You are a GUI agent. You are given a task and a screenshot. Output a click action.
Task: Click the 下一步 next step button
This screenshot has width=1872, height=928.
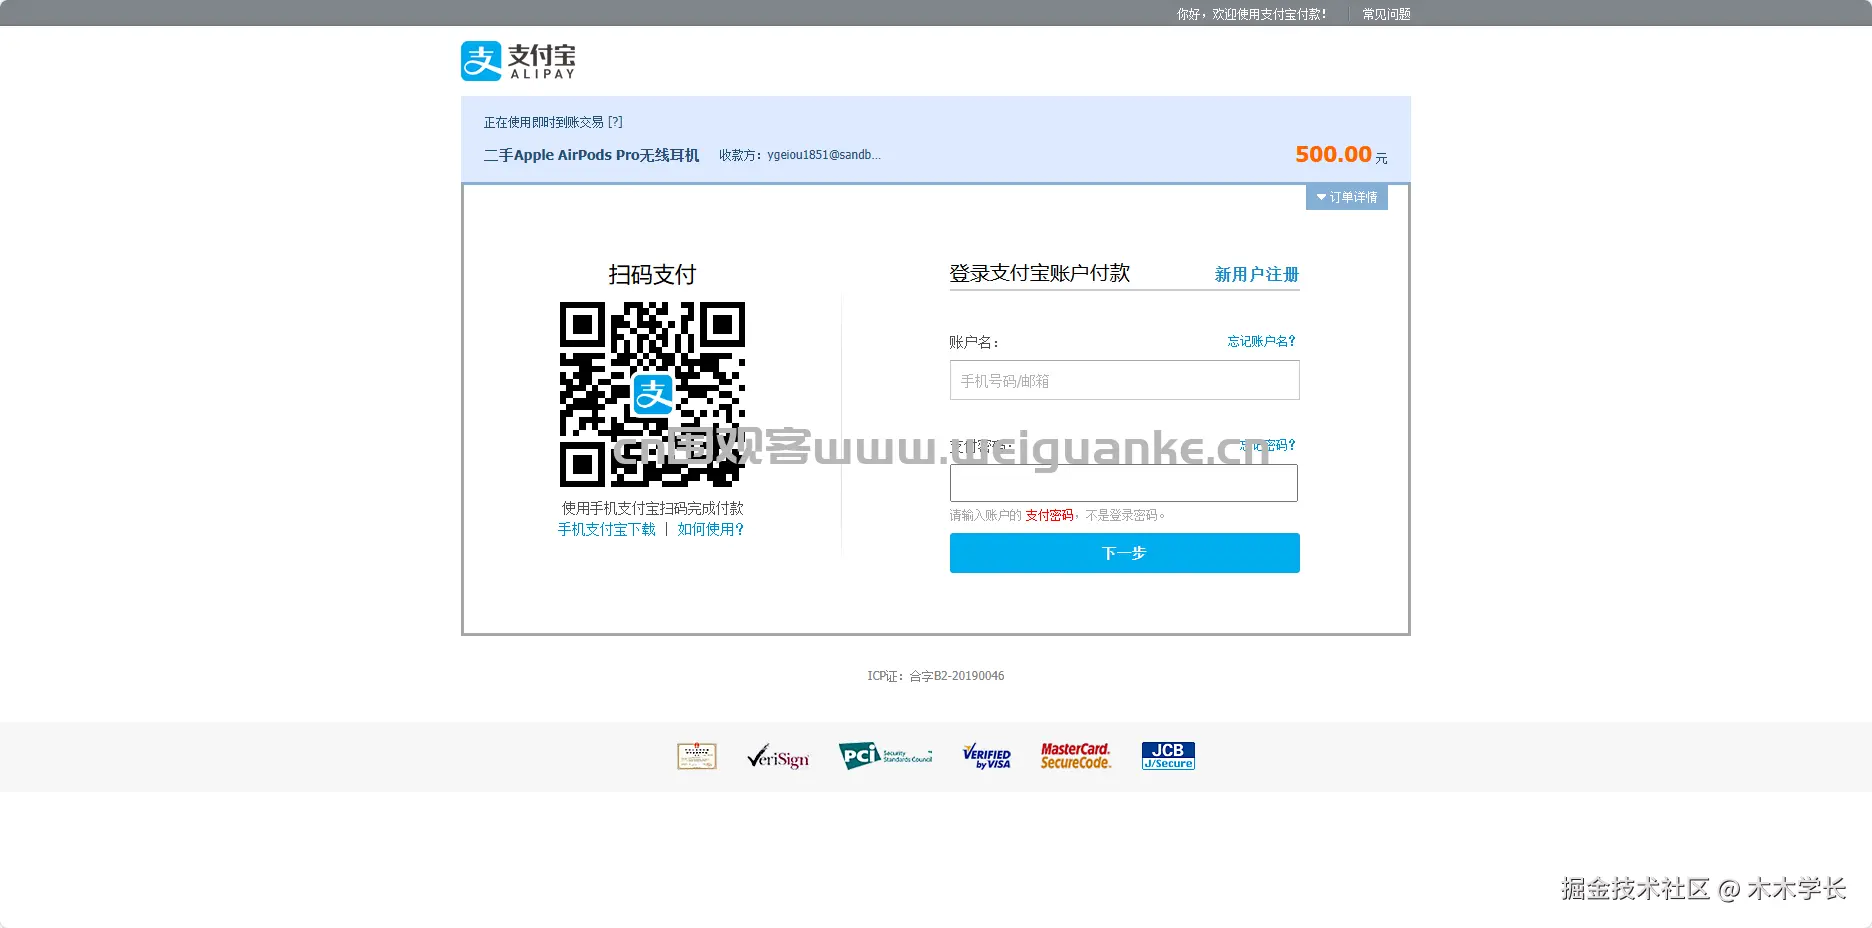click(1125, 553)
